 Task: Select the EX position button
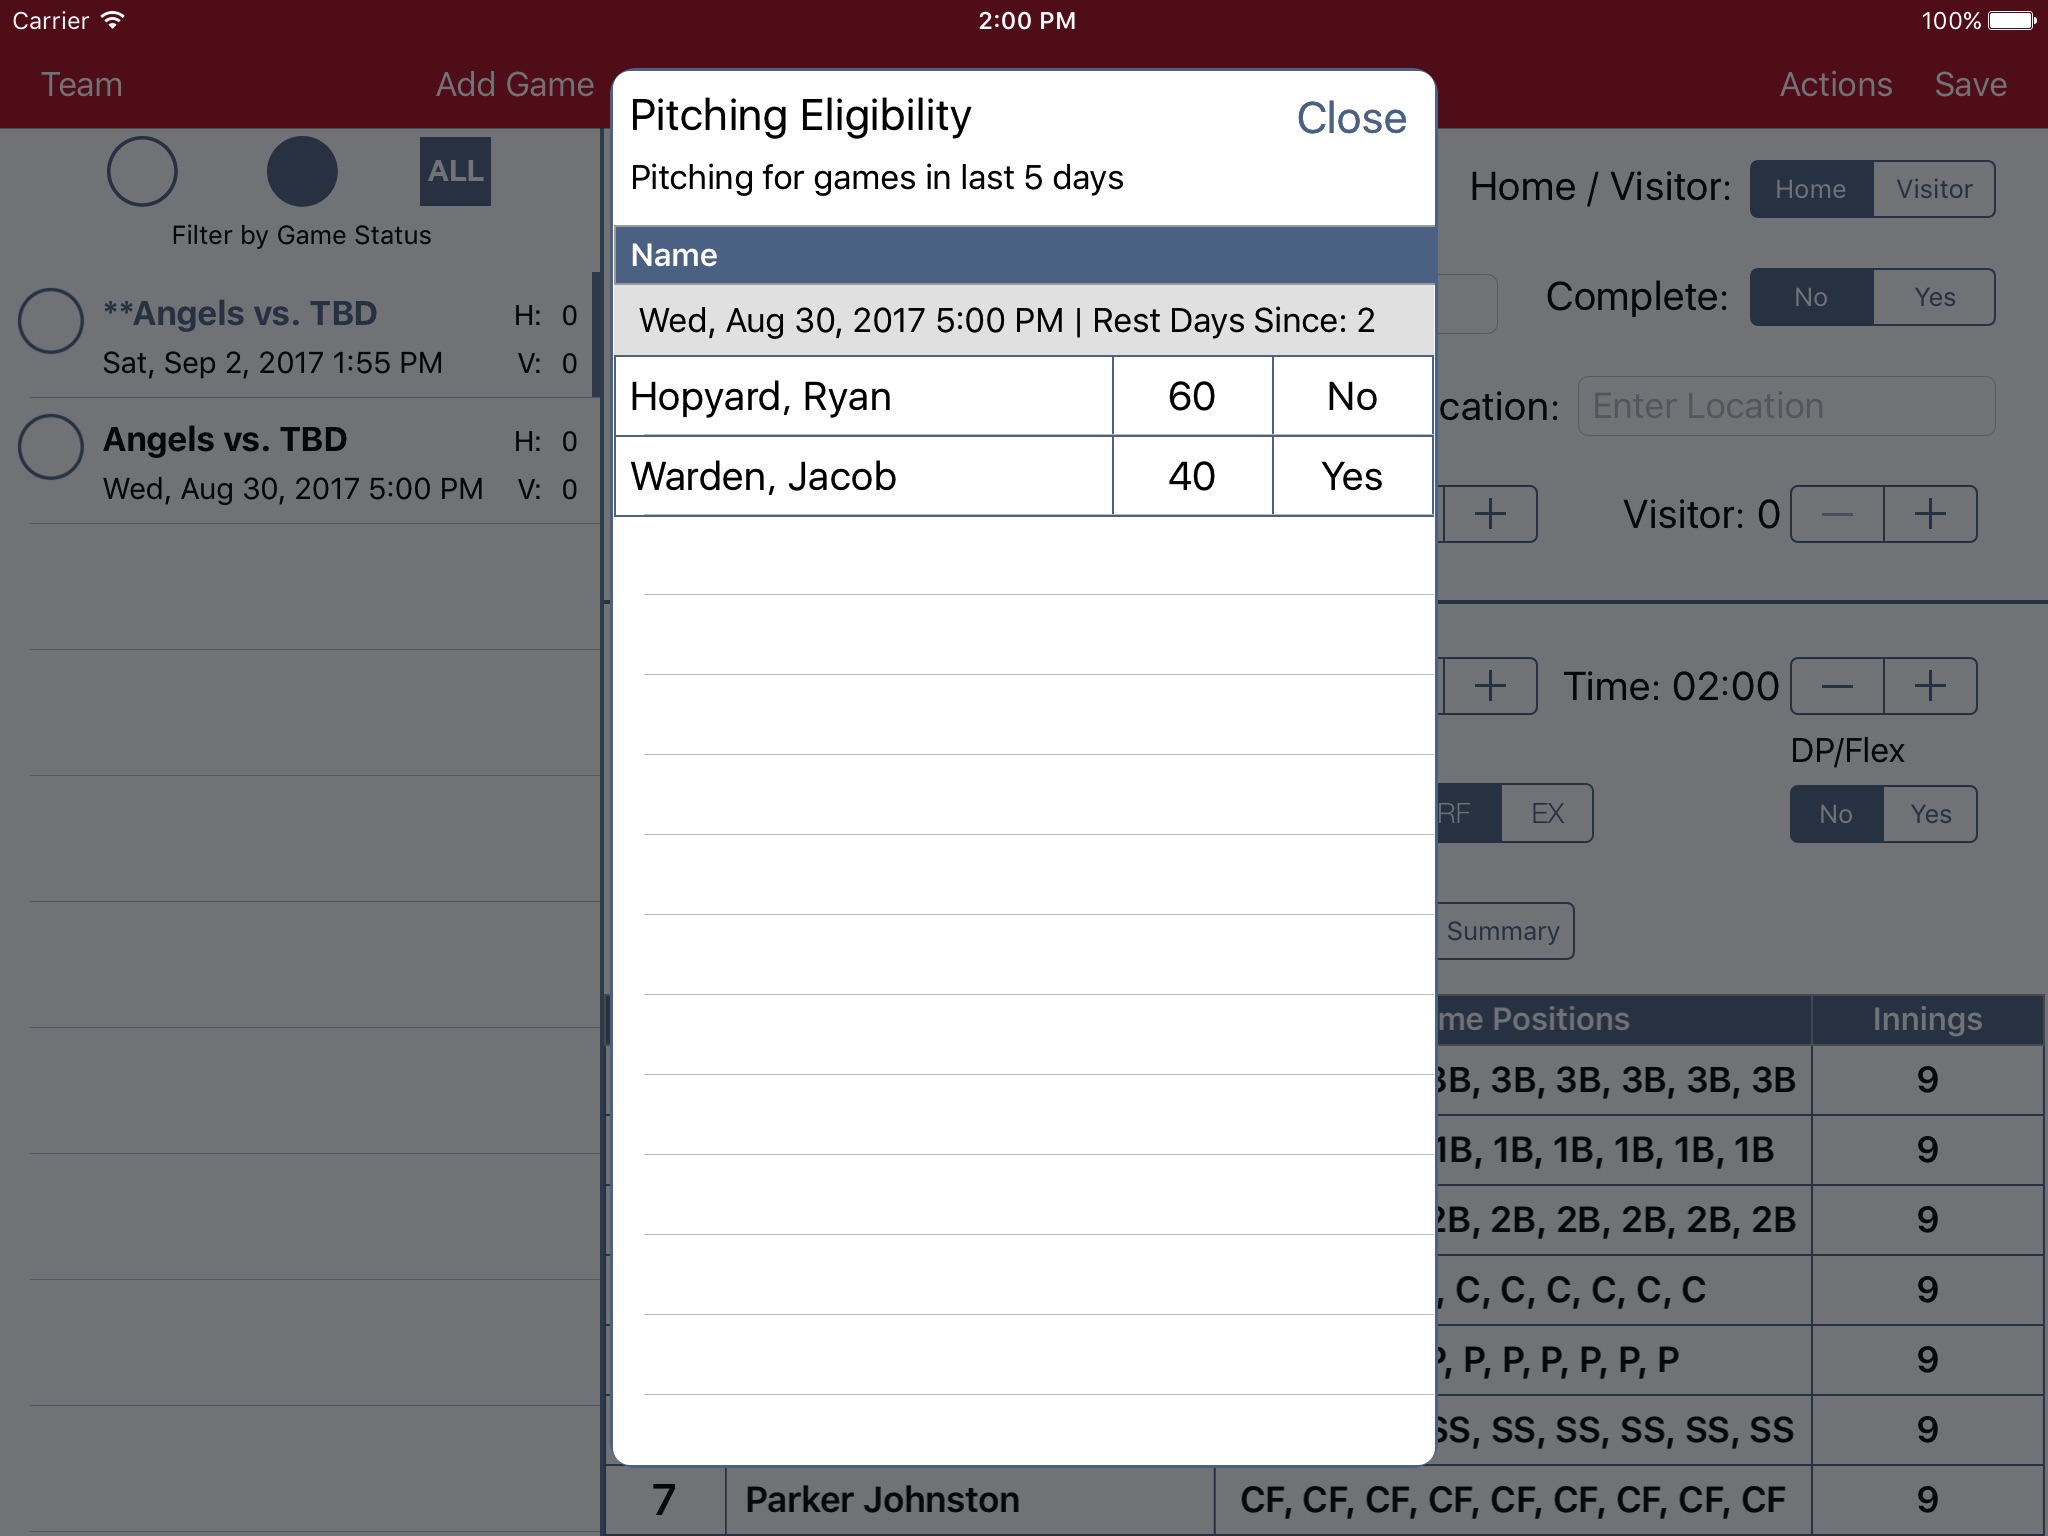coord(1545,813)
